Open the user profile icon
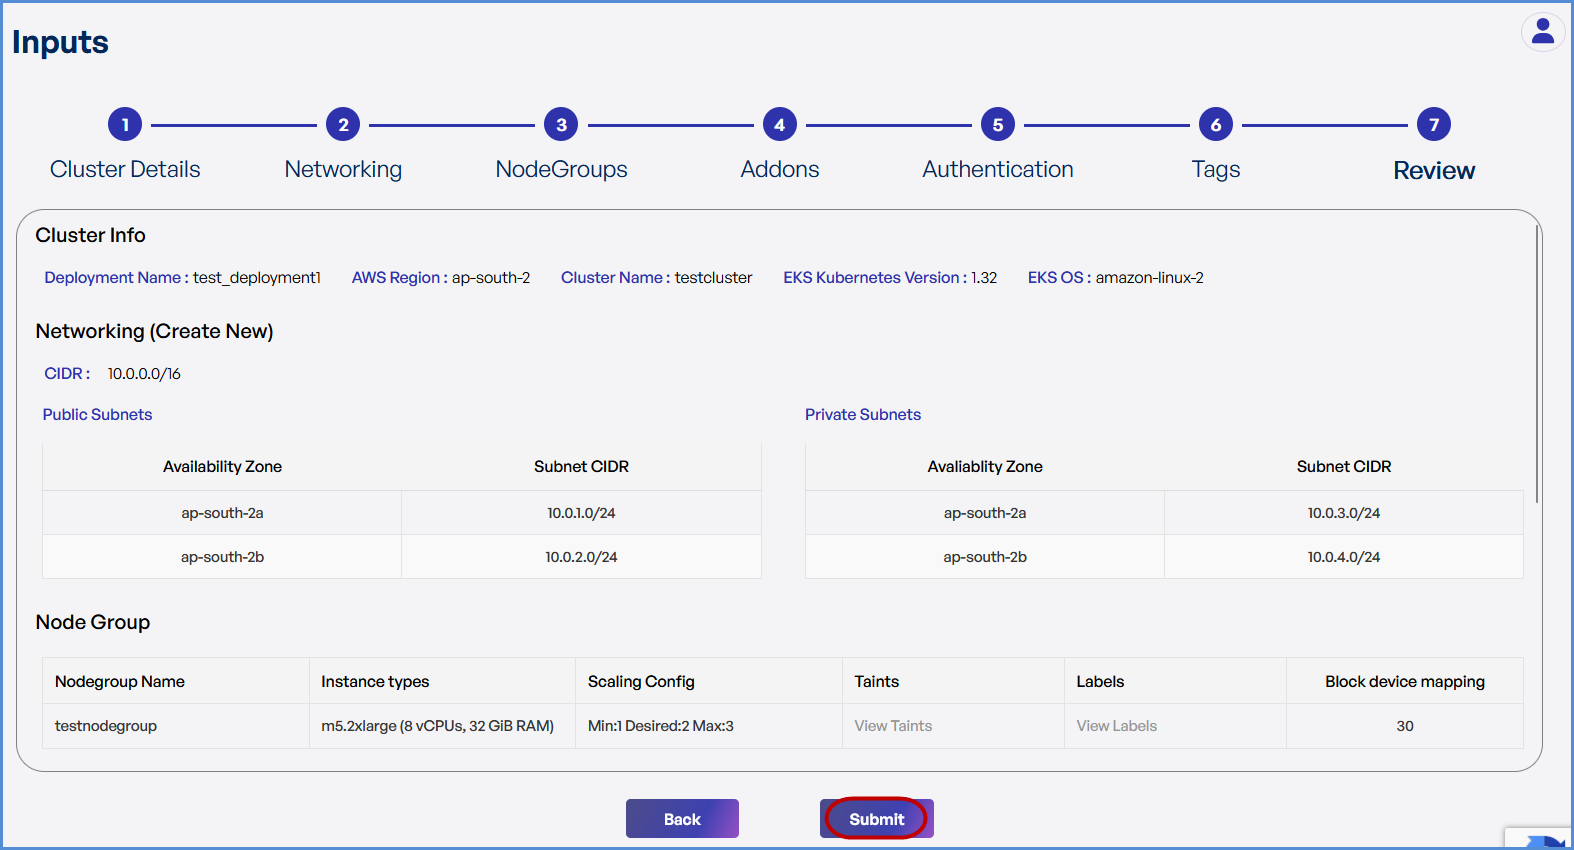 coord(1543,32)
